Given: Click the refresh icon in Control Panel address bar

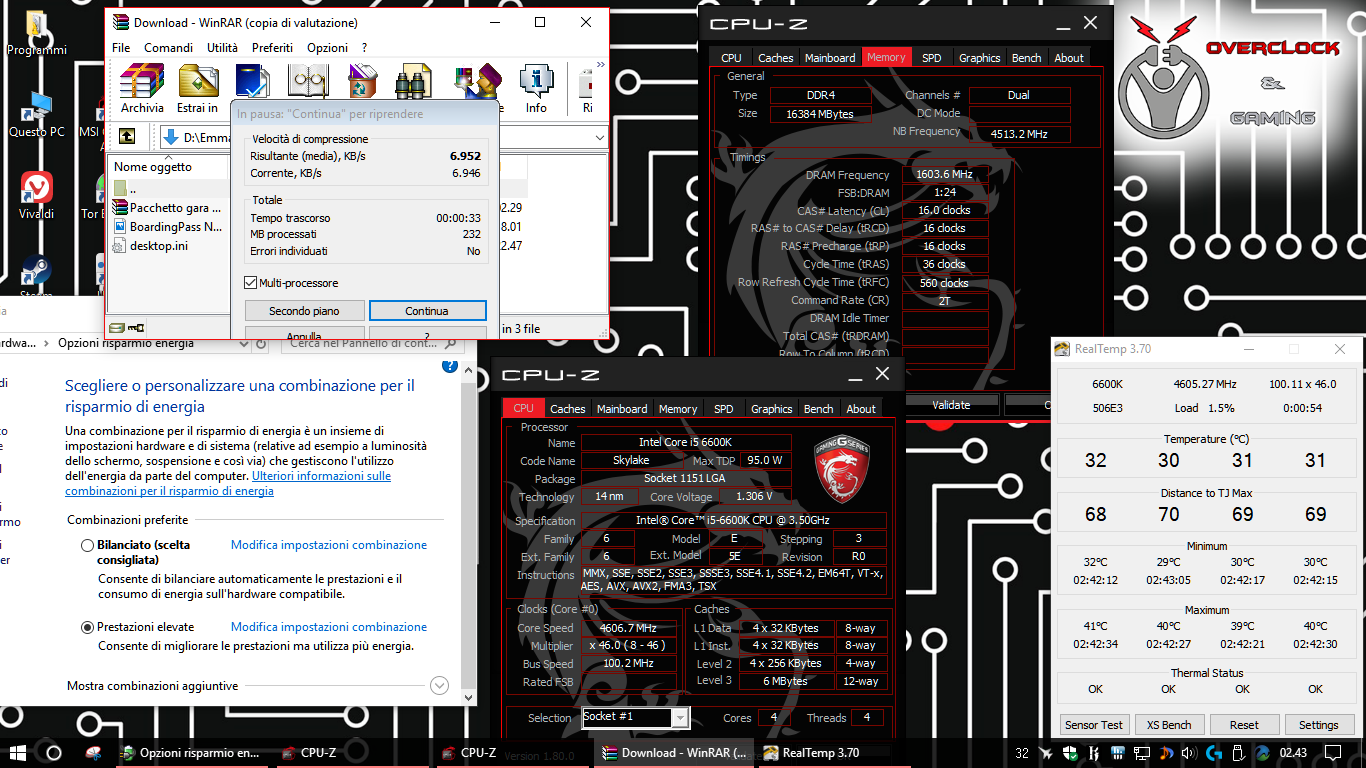Looking at the screenshot, I should point(261,343).
